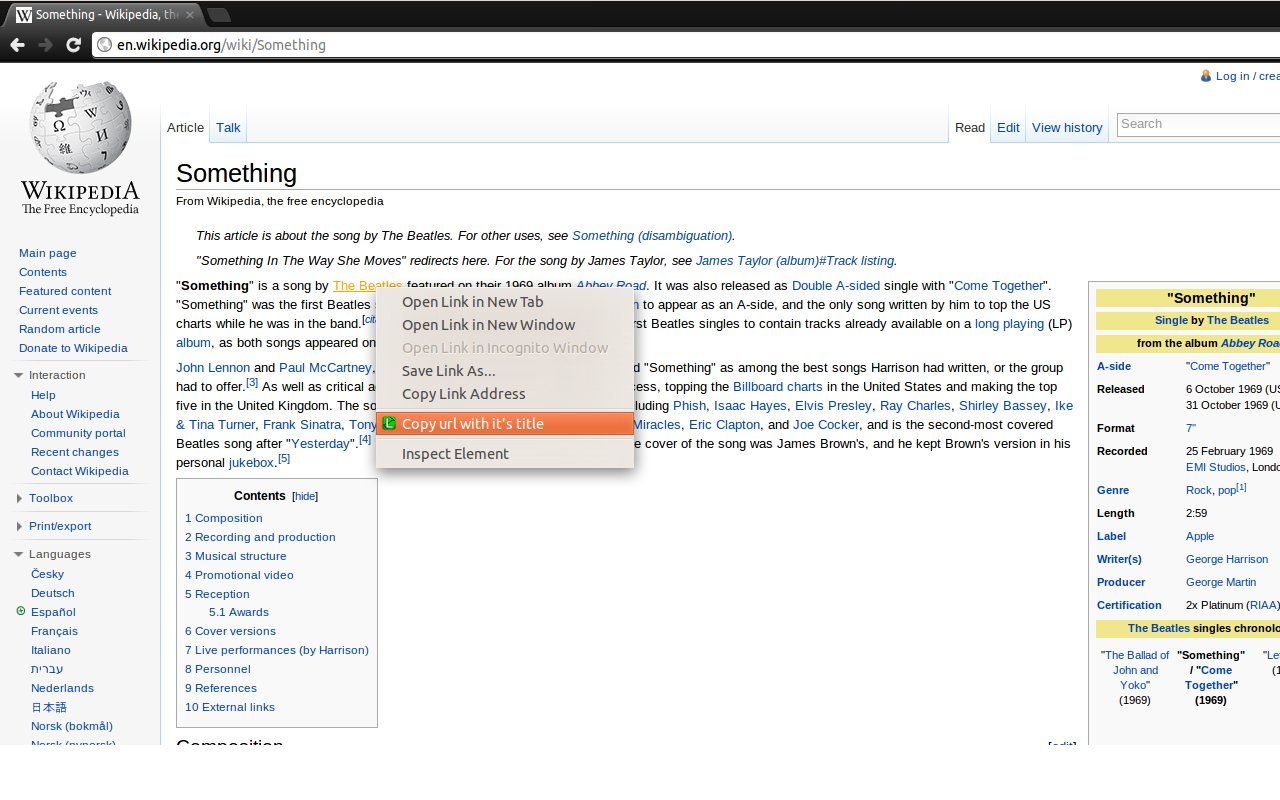Click the globe icon in address bar
This screenshot has height=800, width=1280.
point(104,45)
